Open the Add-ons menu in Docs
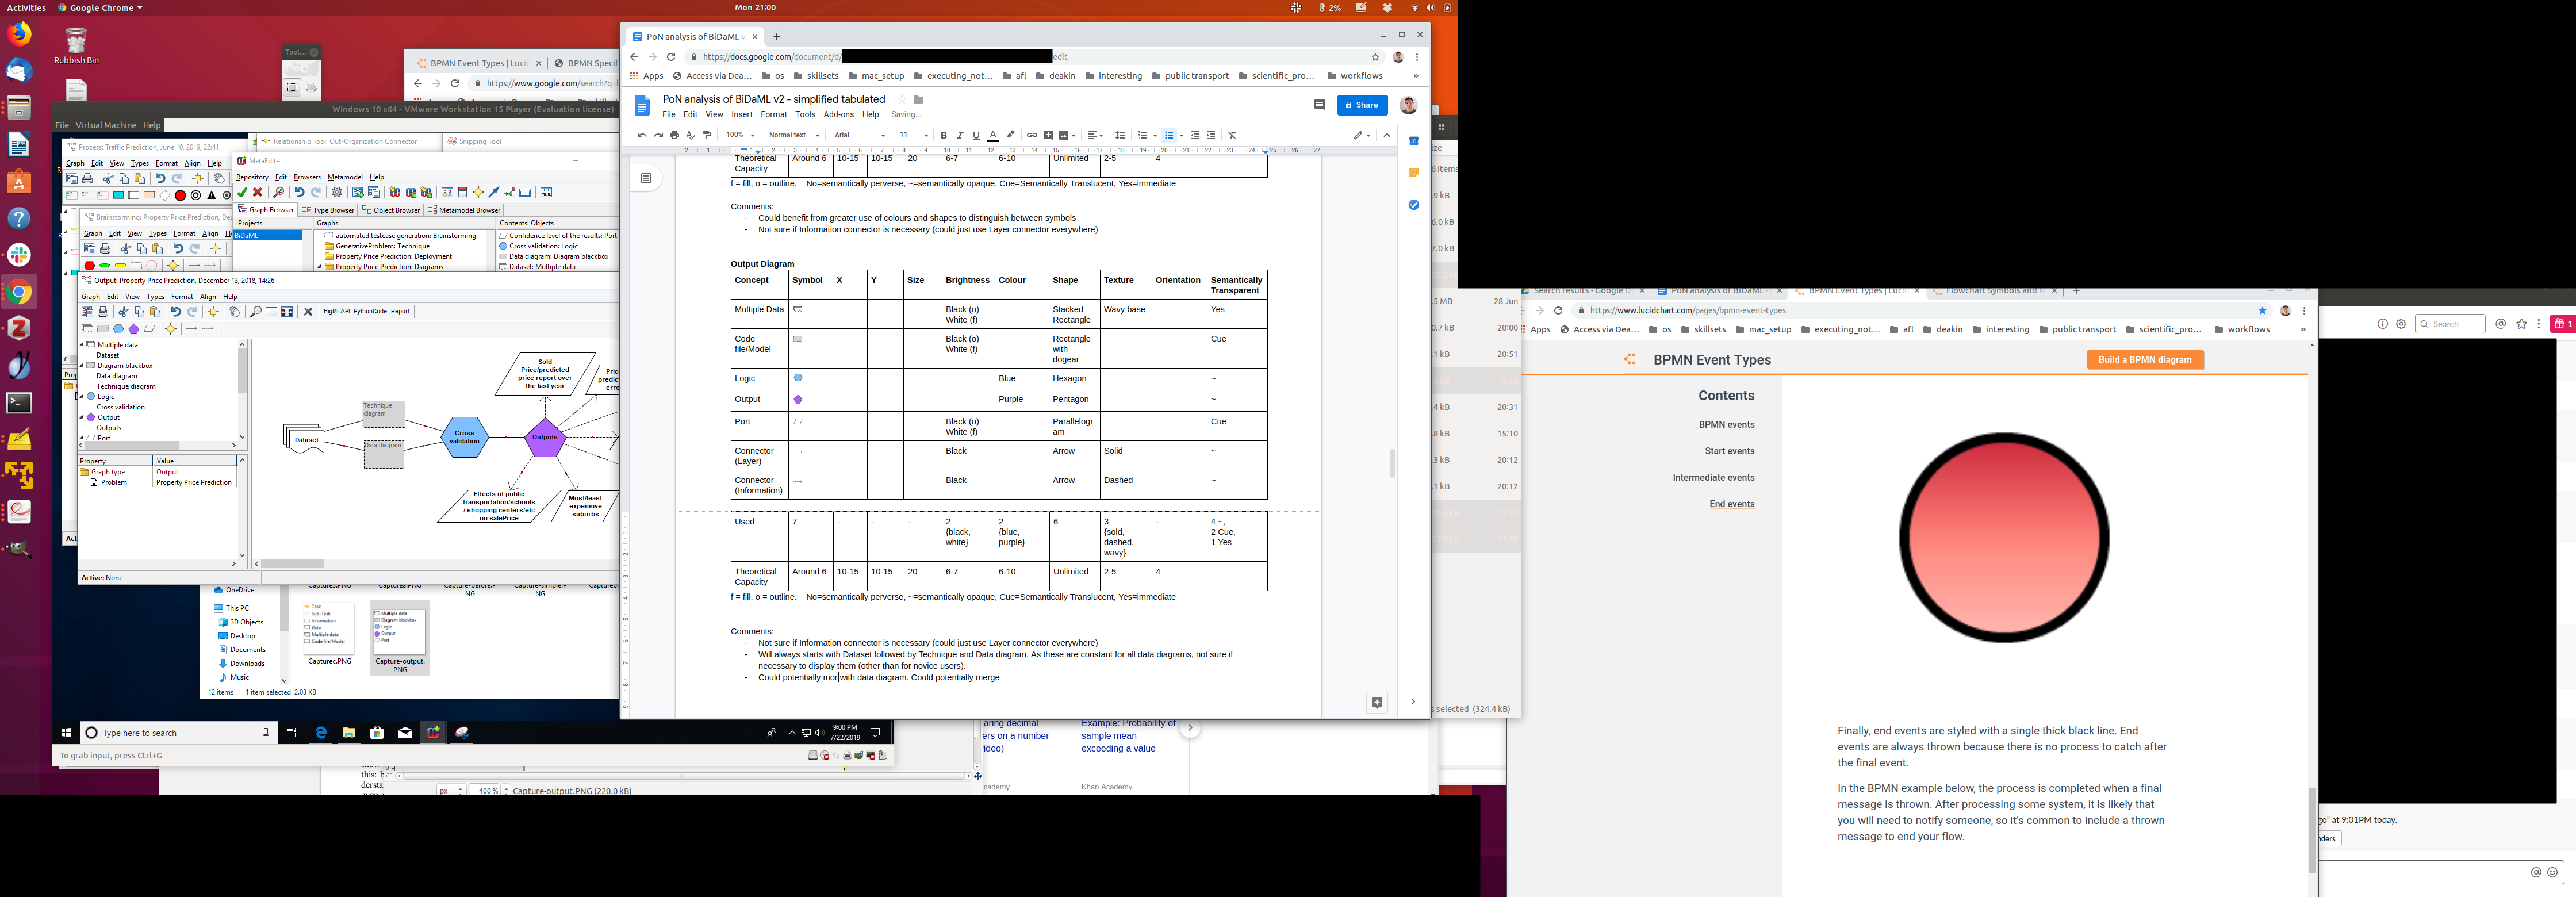 click(838, 114)
